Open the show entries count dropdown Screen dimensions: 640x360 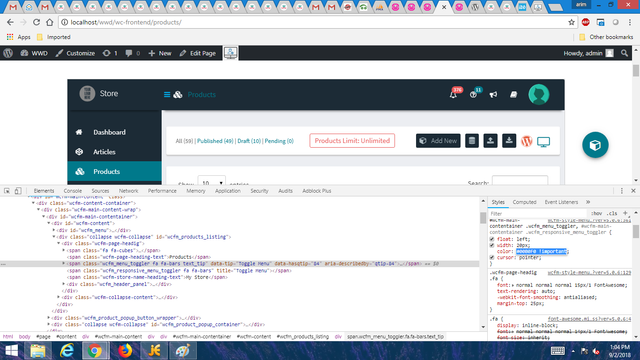(211, 182)
